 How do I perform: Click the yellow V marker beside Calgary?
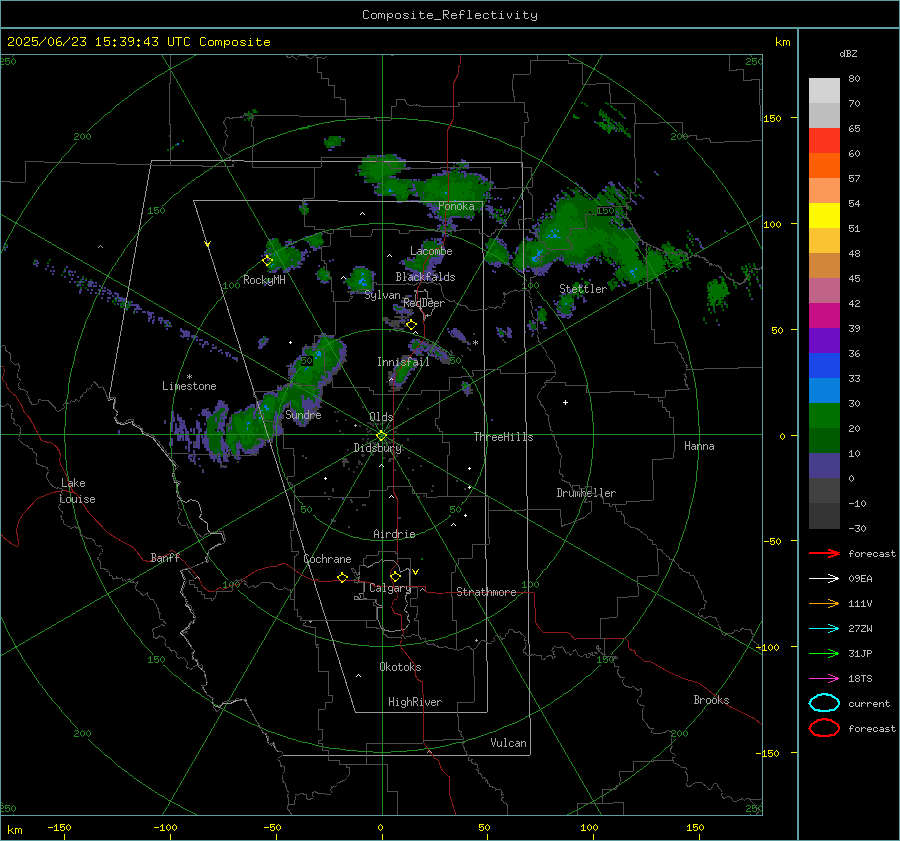416,572
